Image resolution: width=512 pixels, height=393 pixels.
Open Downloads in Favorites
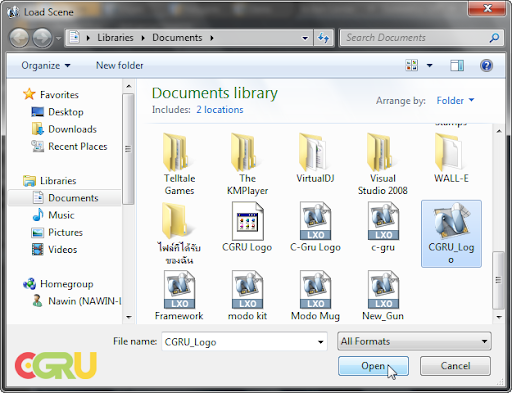(x=64, y=129)
